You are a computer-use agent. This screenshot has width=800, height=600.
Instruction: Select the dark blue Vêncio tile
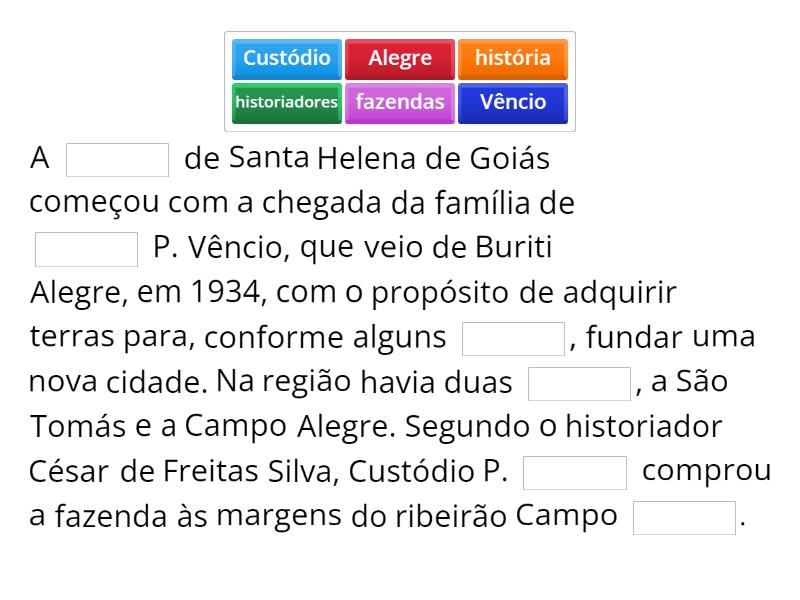click(x=512, y=102)
